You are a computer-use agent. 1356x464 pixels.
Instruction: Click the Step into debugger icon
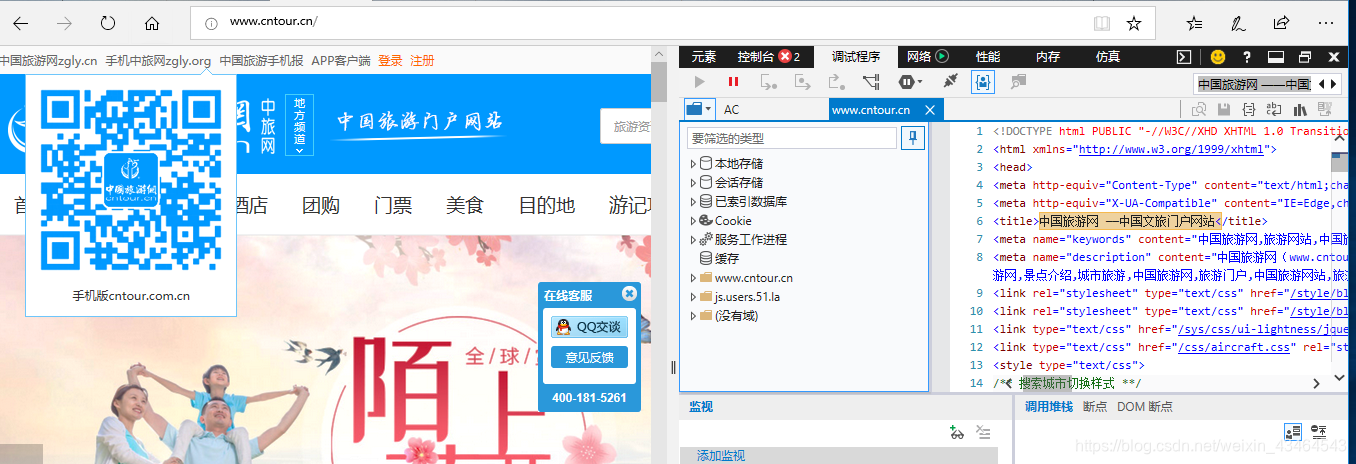768,82
